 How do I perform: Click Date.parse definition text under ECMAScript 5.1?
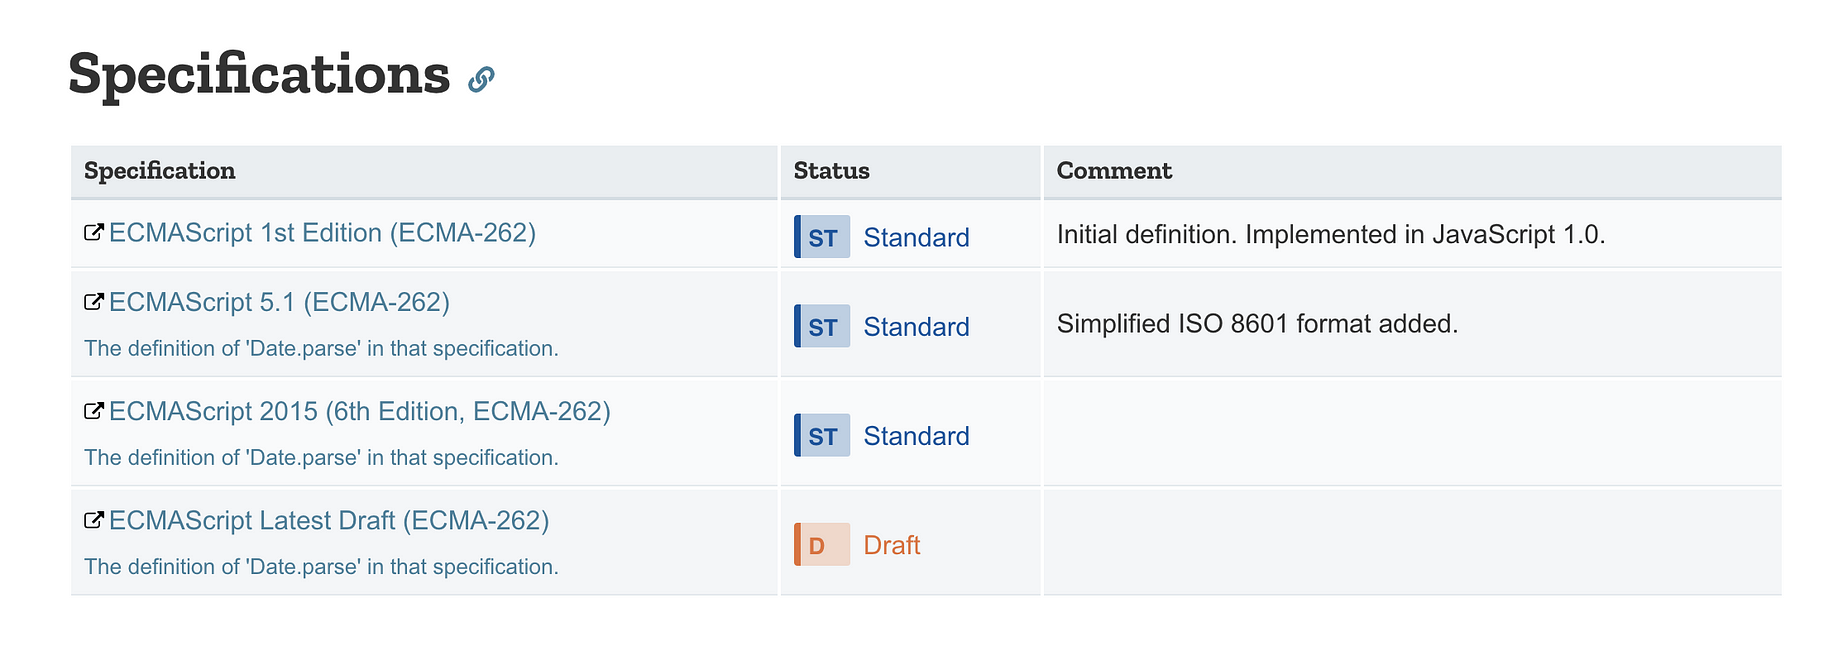pyautogui.click(x=321, y=348)
